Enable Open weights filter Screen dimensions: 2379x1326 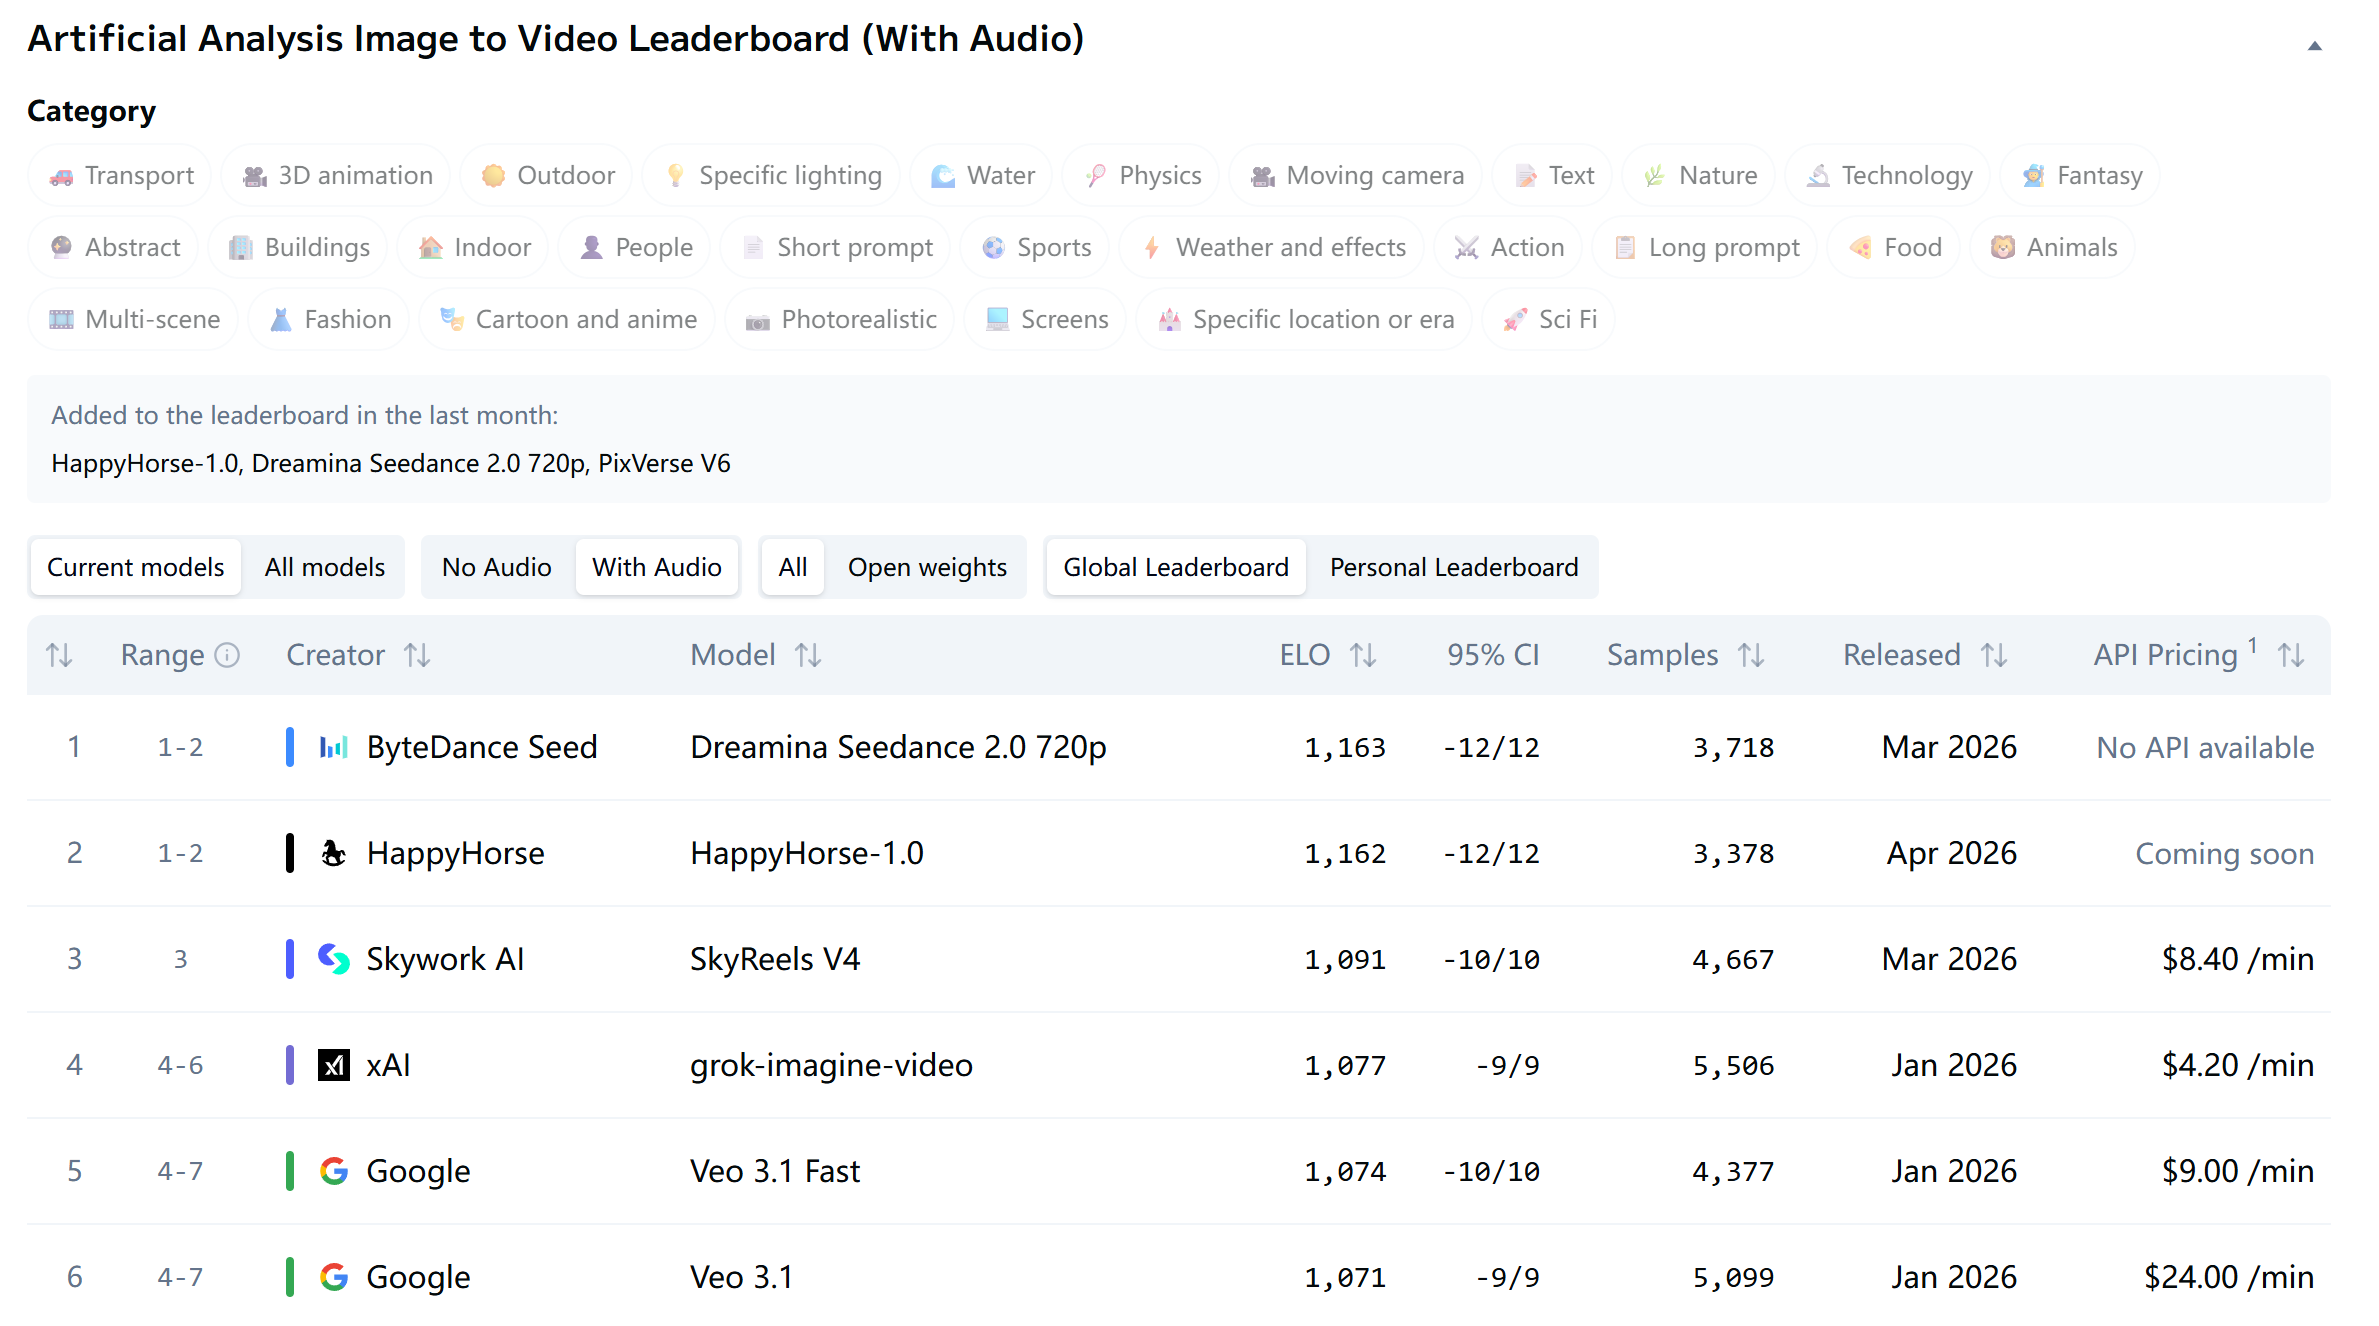[926, 567]
